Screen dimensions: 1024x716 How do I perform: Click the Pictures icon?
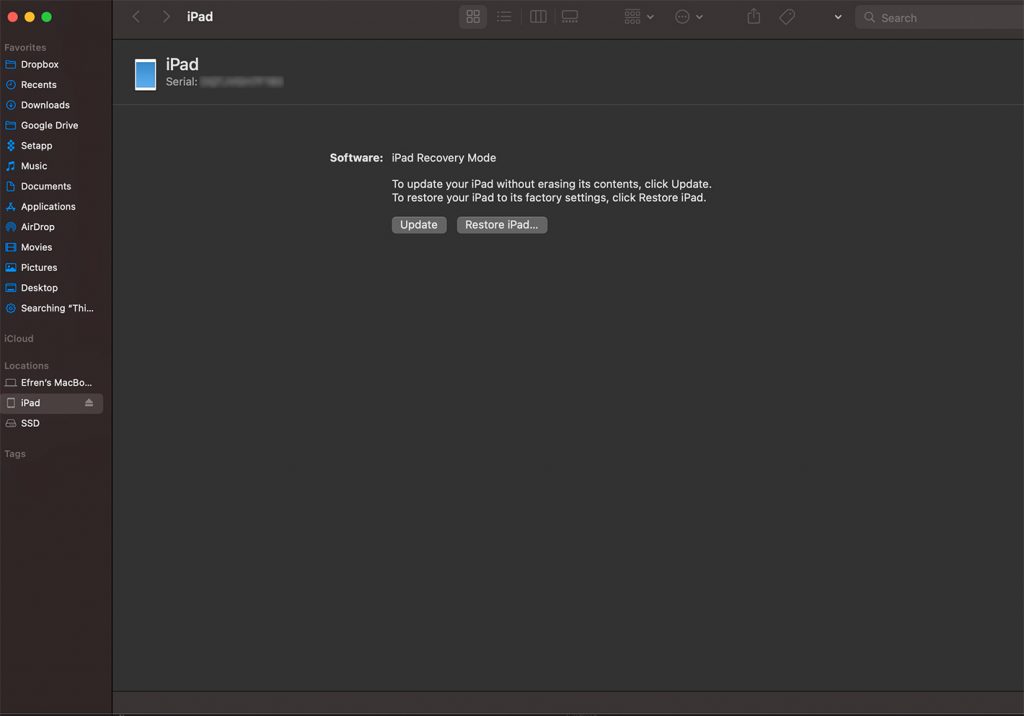click(10, 267)
